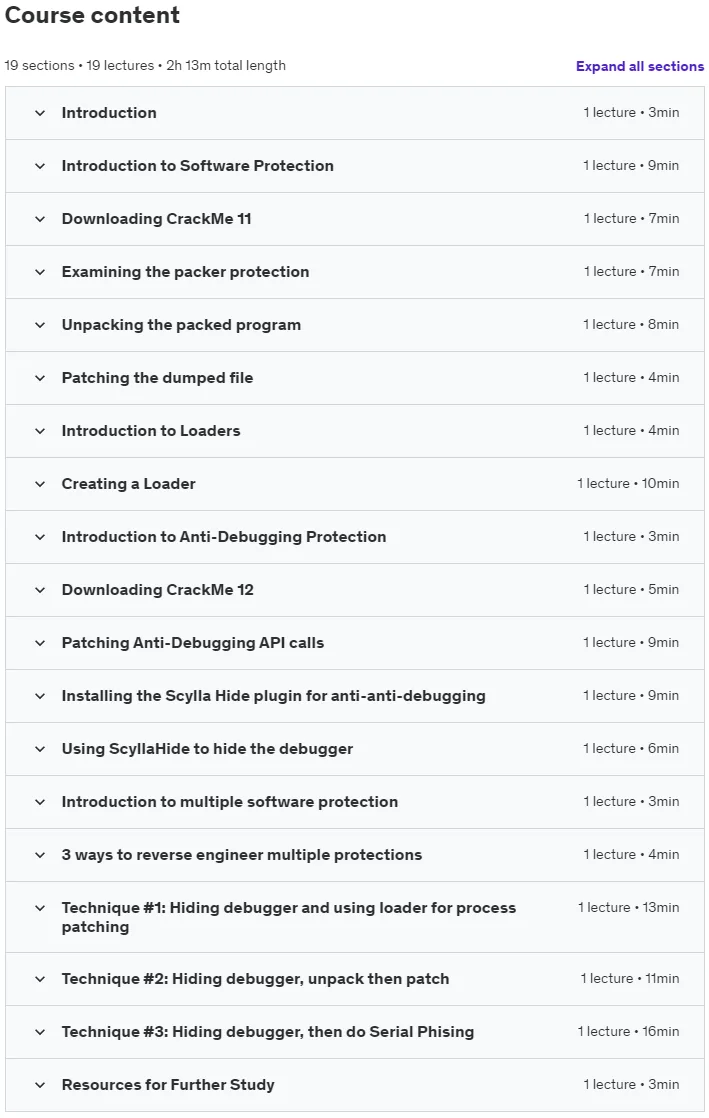Image resolution: width=709 pixels, height=1118 pixels.
Task: Open Introduction to multiple software protection title
Action: [230, 801]
